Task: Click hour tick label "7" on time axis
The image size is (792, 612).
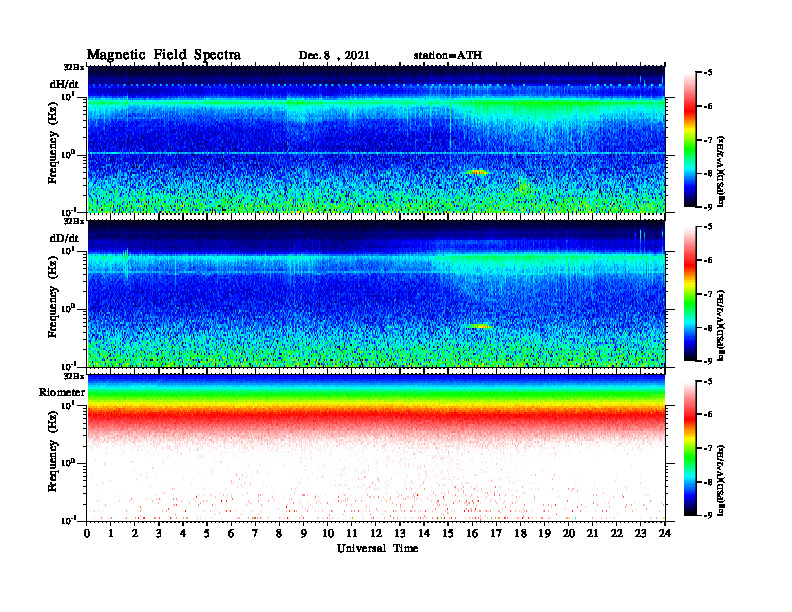Action: tap(255, 533)
